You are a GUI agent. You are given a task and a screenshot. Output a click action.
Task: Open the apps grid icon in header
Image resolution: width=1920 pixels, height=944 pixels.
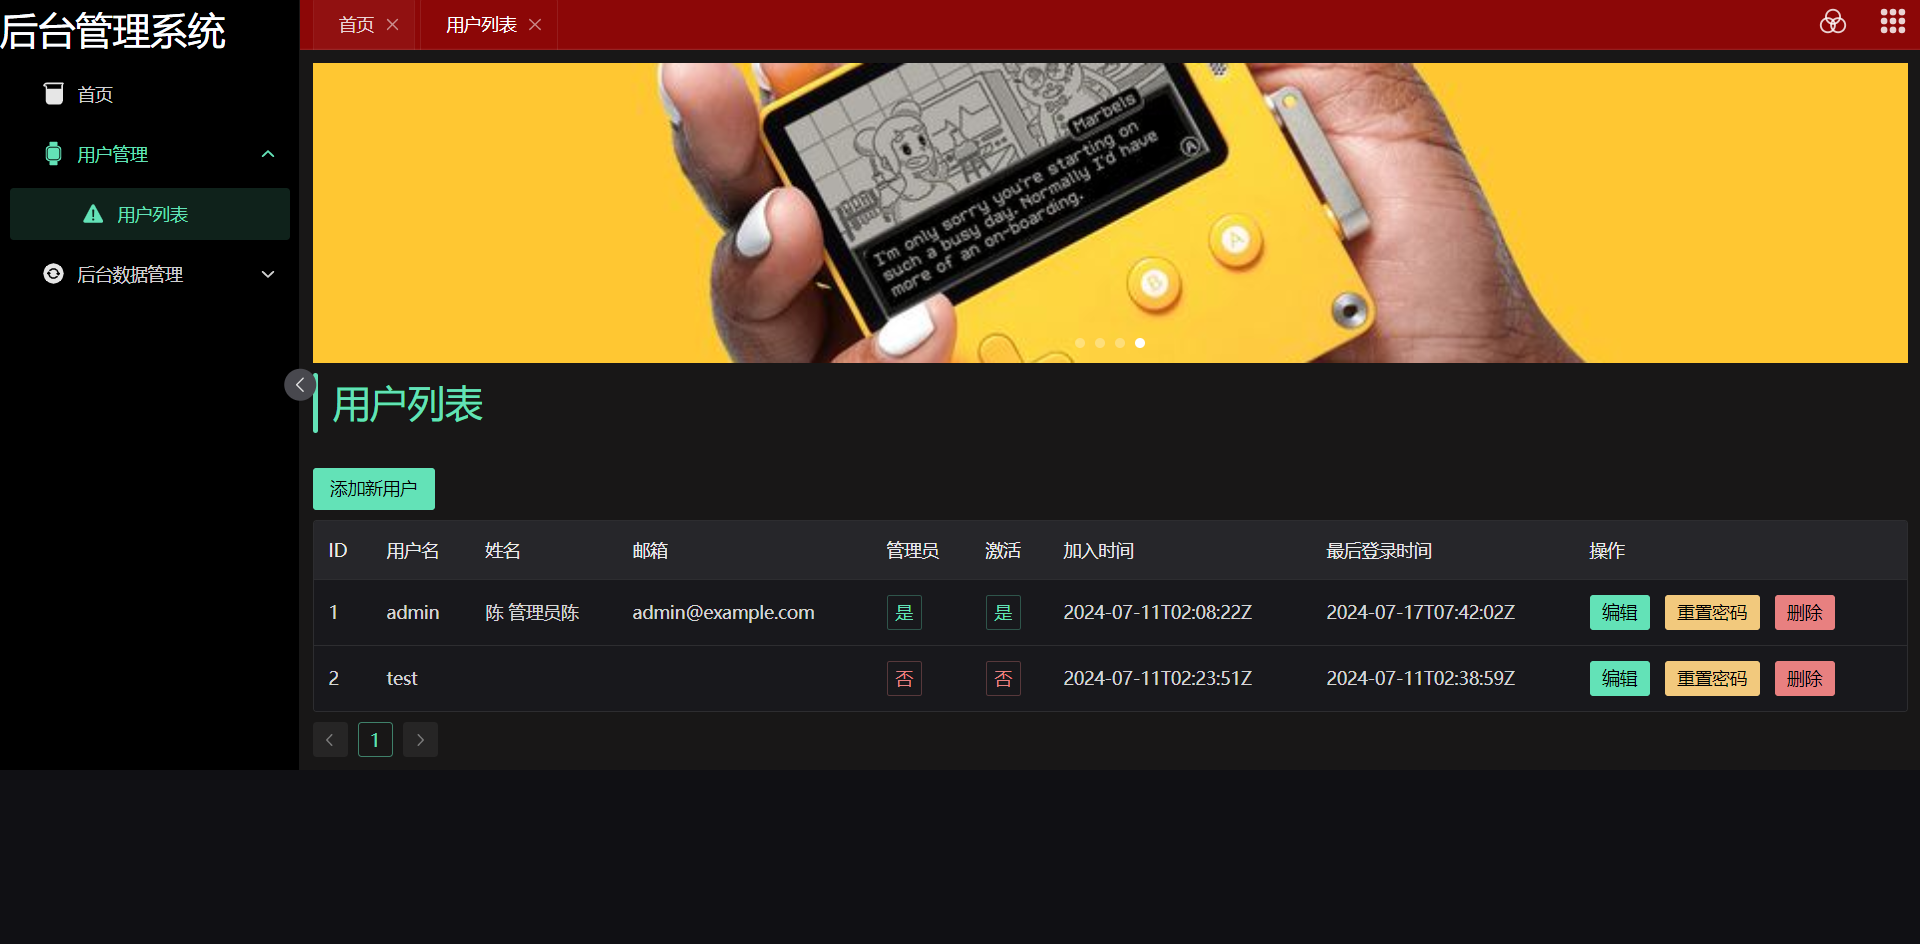pos(1892,22)
